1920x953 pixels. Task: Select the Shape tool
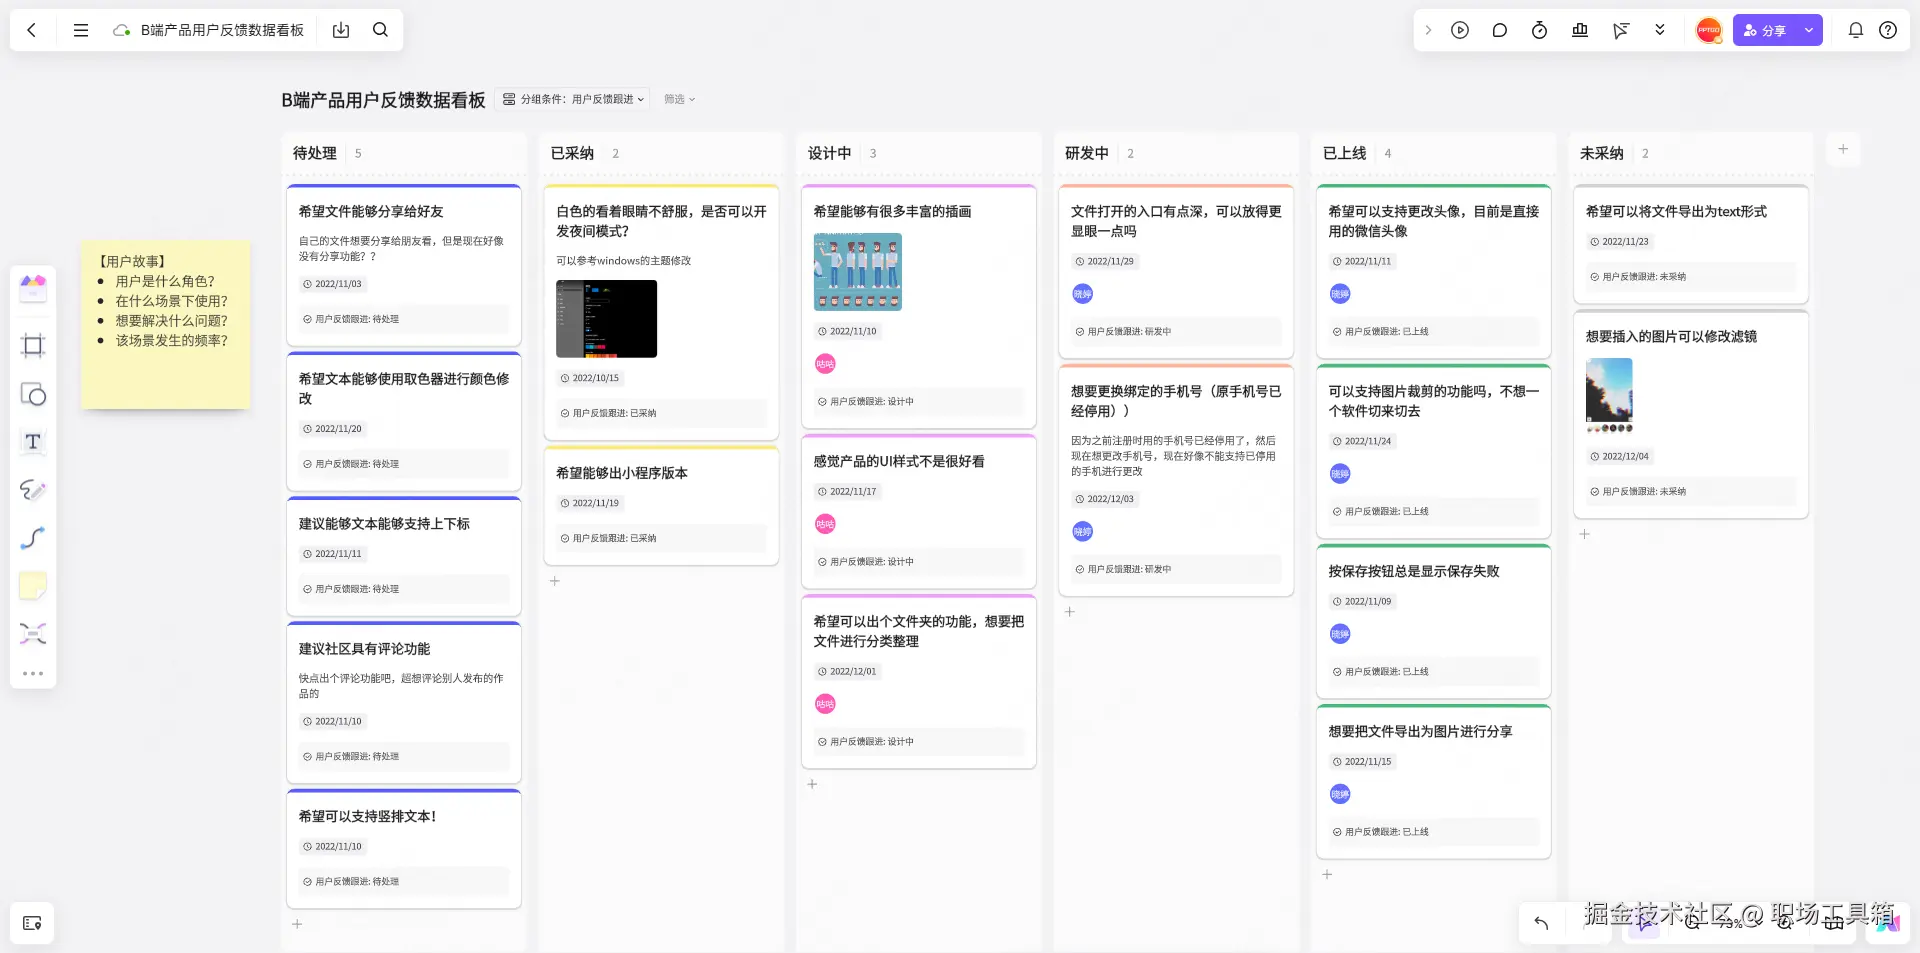click(x=33, y=394)
